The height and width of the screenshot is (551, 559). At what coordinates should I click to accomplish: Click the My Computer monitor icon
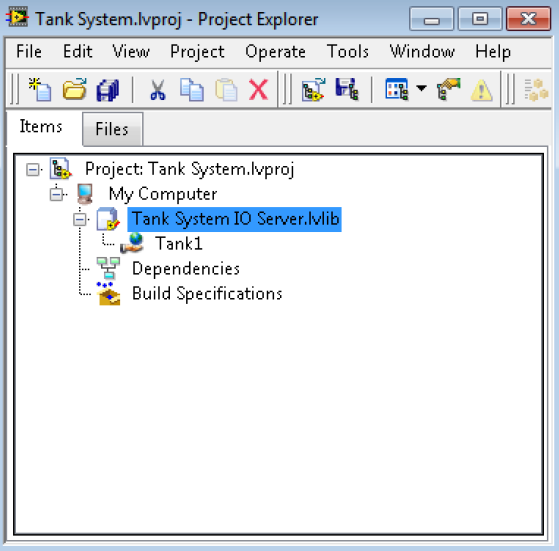click(85, 194)
